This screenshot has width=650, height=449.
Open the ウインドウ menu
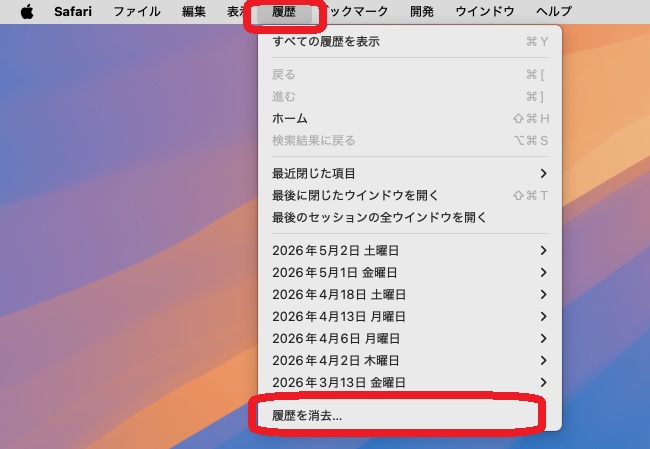tap(485, 12)
